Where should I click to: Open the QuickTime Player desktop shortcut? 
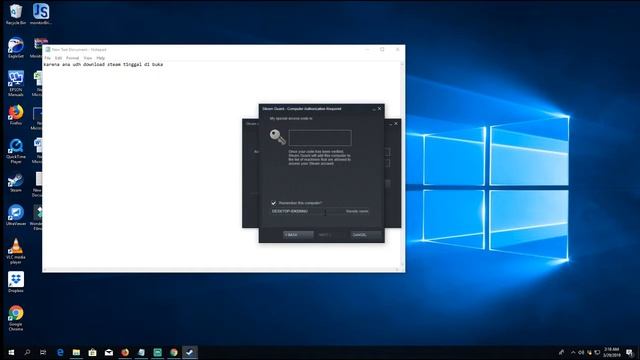pyautogui.click(x=16, y=151)
